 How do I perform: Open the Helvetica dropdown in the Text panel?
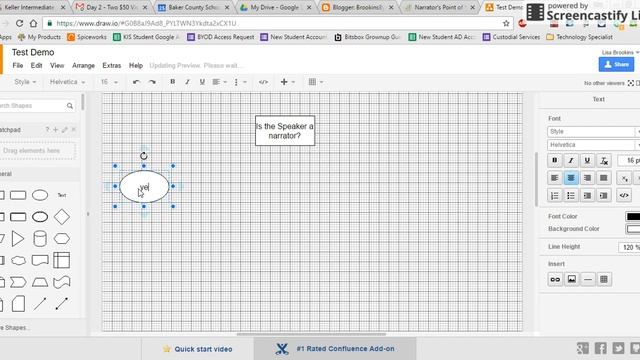click(x=593, y=145)
